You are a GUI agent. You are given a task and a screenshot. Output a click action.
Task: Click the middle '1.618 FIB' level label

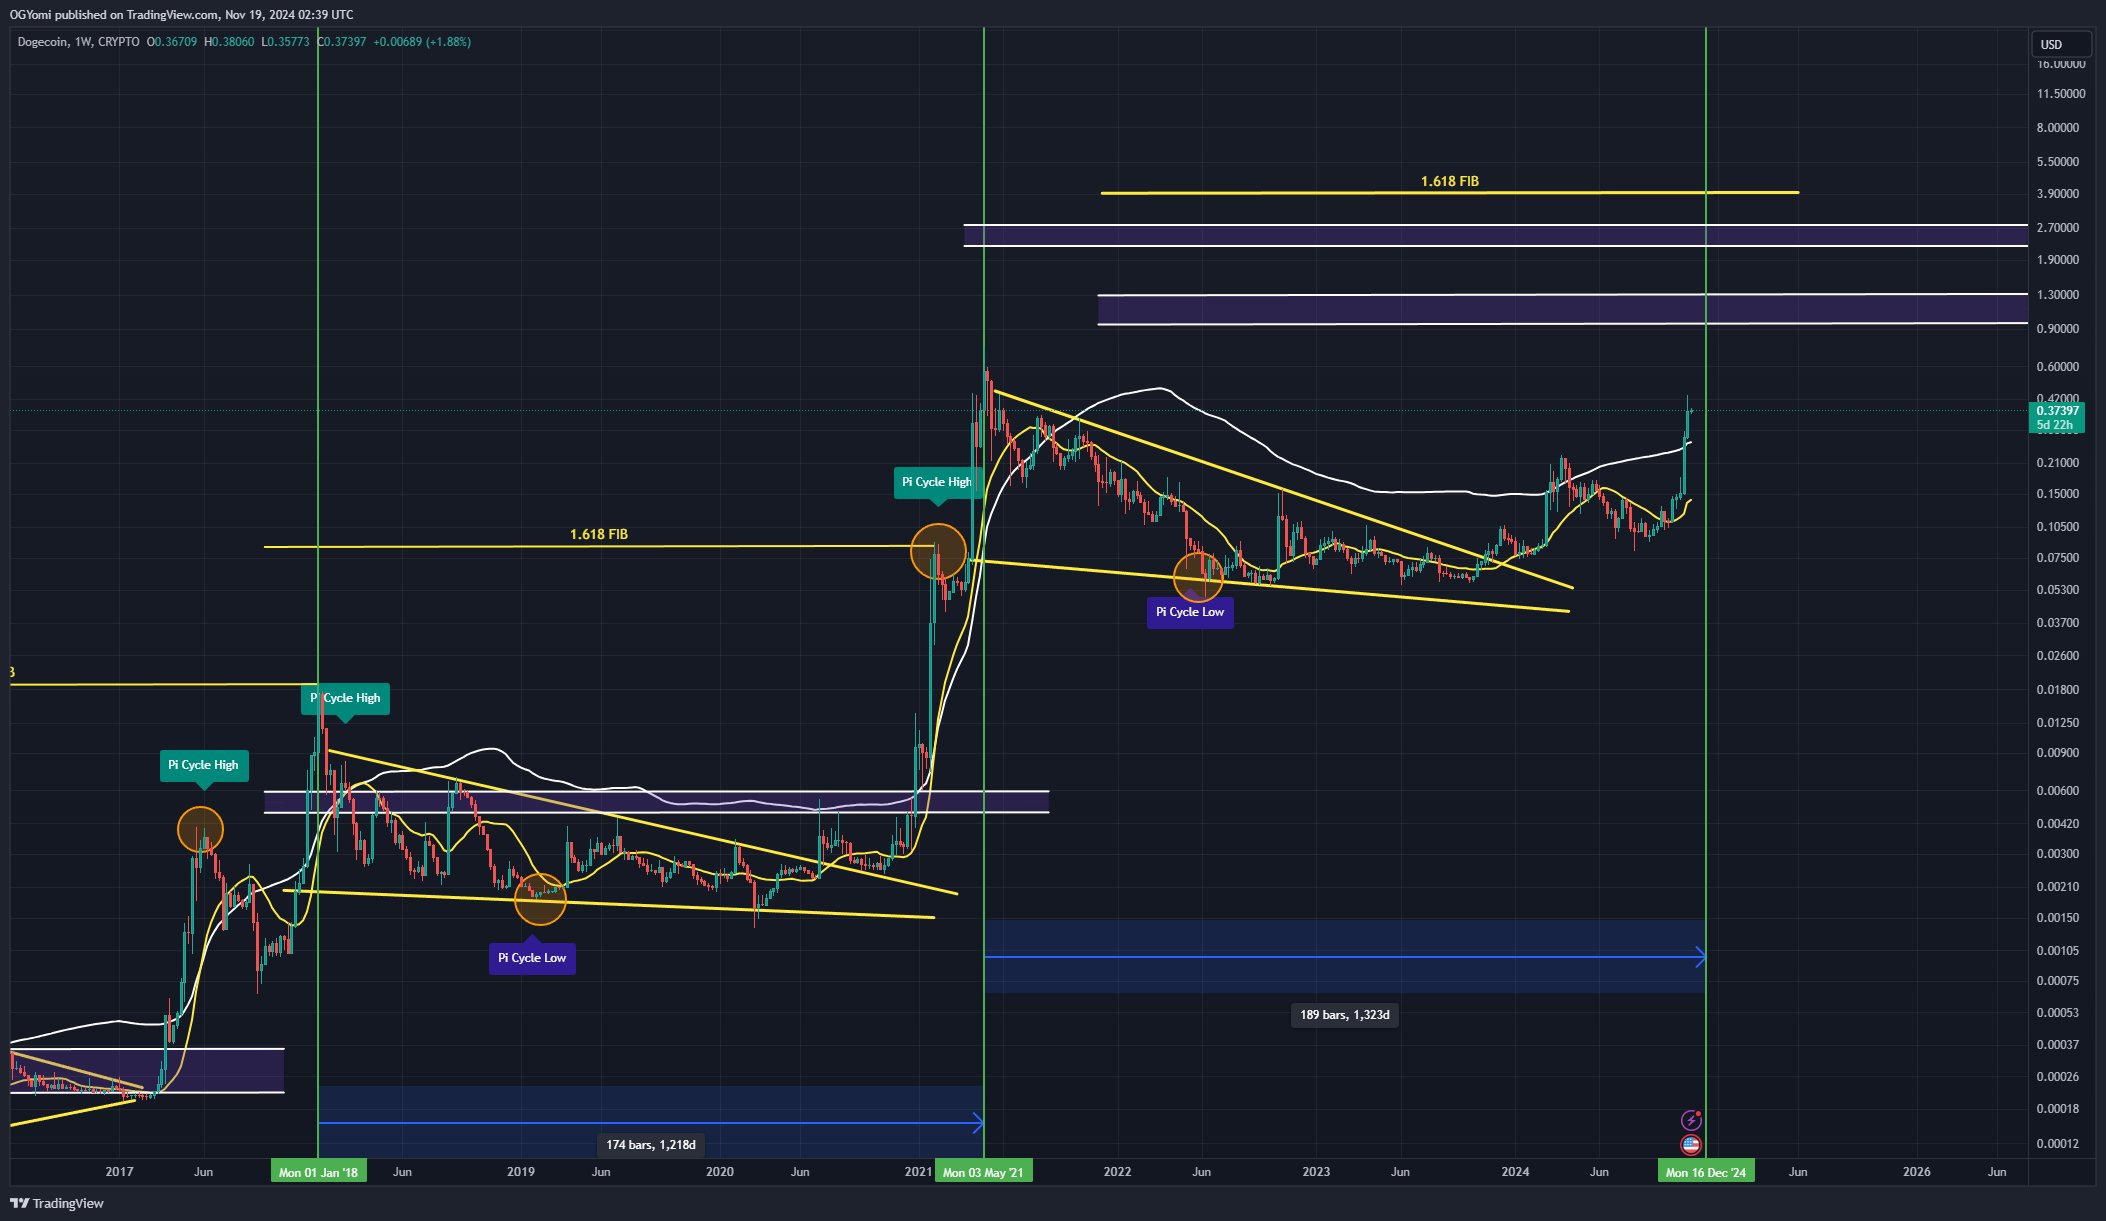[598, 534]
